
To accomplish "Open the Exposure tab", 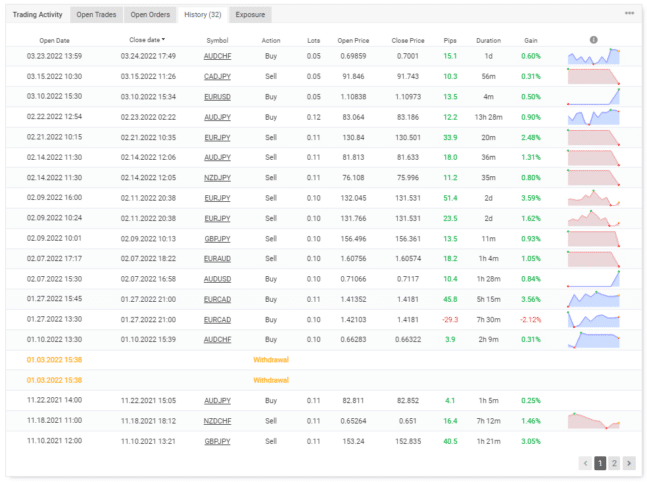I will [x=250, y=15].
